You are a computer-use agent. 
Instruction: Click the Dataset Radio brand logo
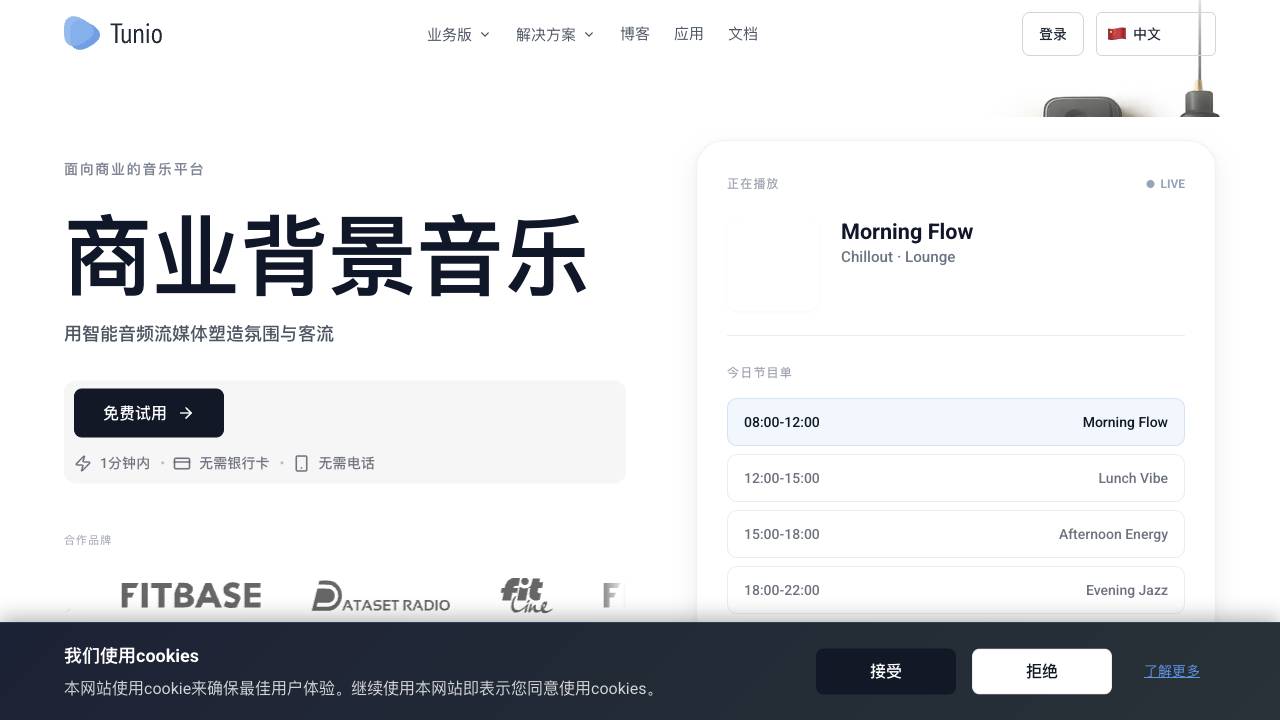click(x=381, y=596)
